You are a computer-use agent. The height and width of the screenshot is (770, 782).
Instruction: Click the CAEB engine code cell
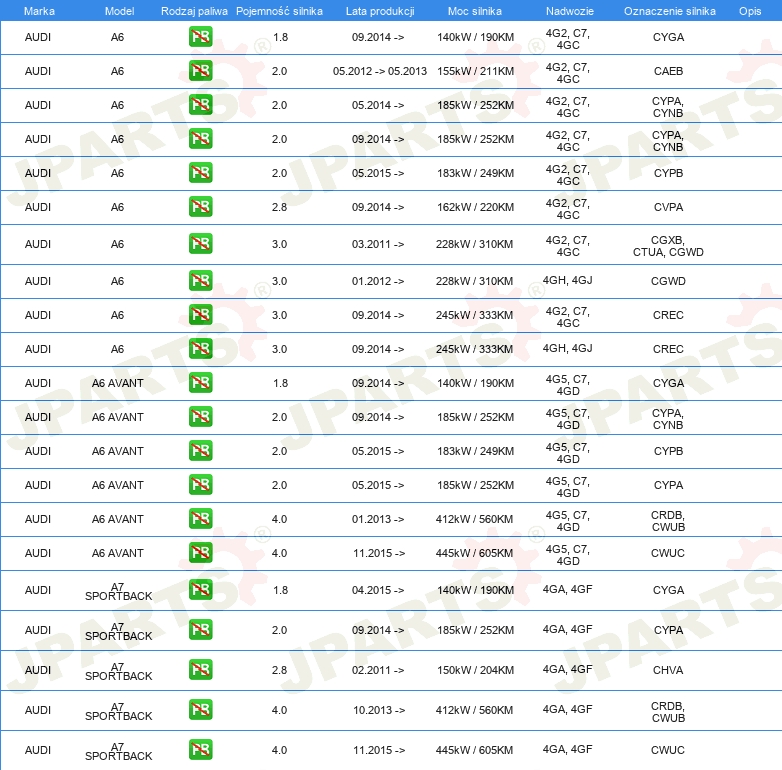click(x=667, y=71)
